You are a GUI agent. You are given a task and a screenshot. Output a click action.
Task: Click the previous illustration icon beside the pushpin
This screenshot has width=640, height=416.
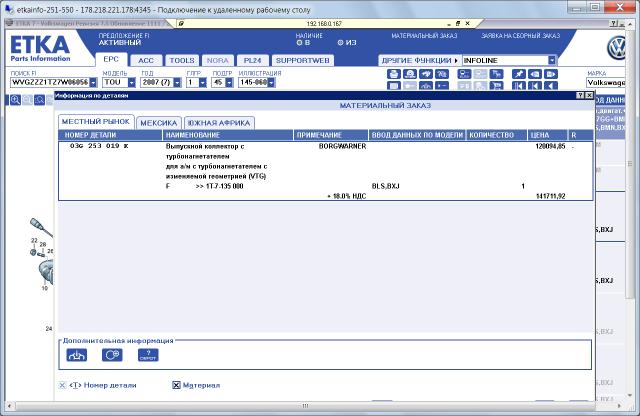[x=535, y=74]
